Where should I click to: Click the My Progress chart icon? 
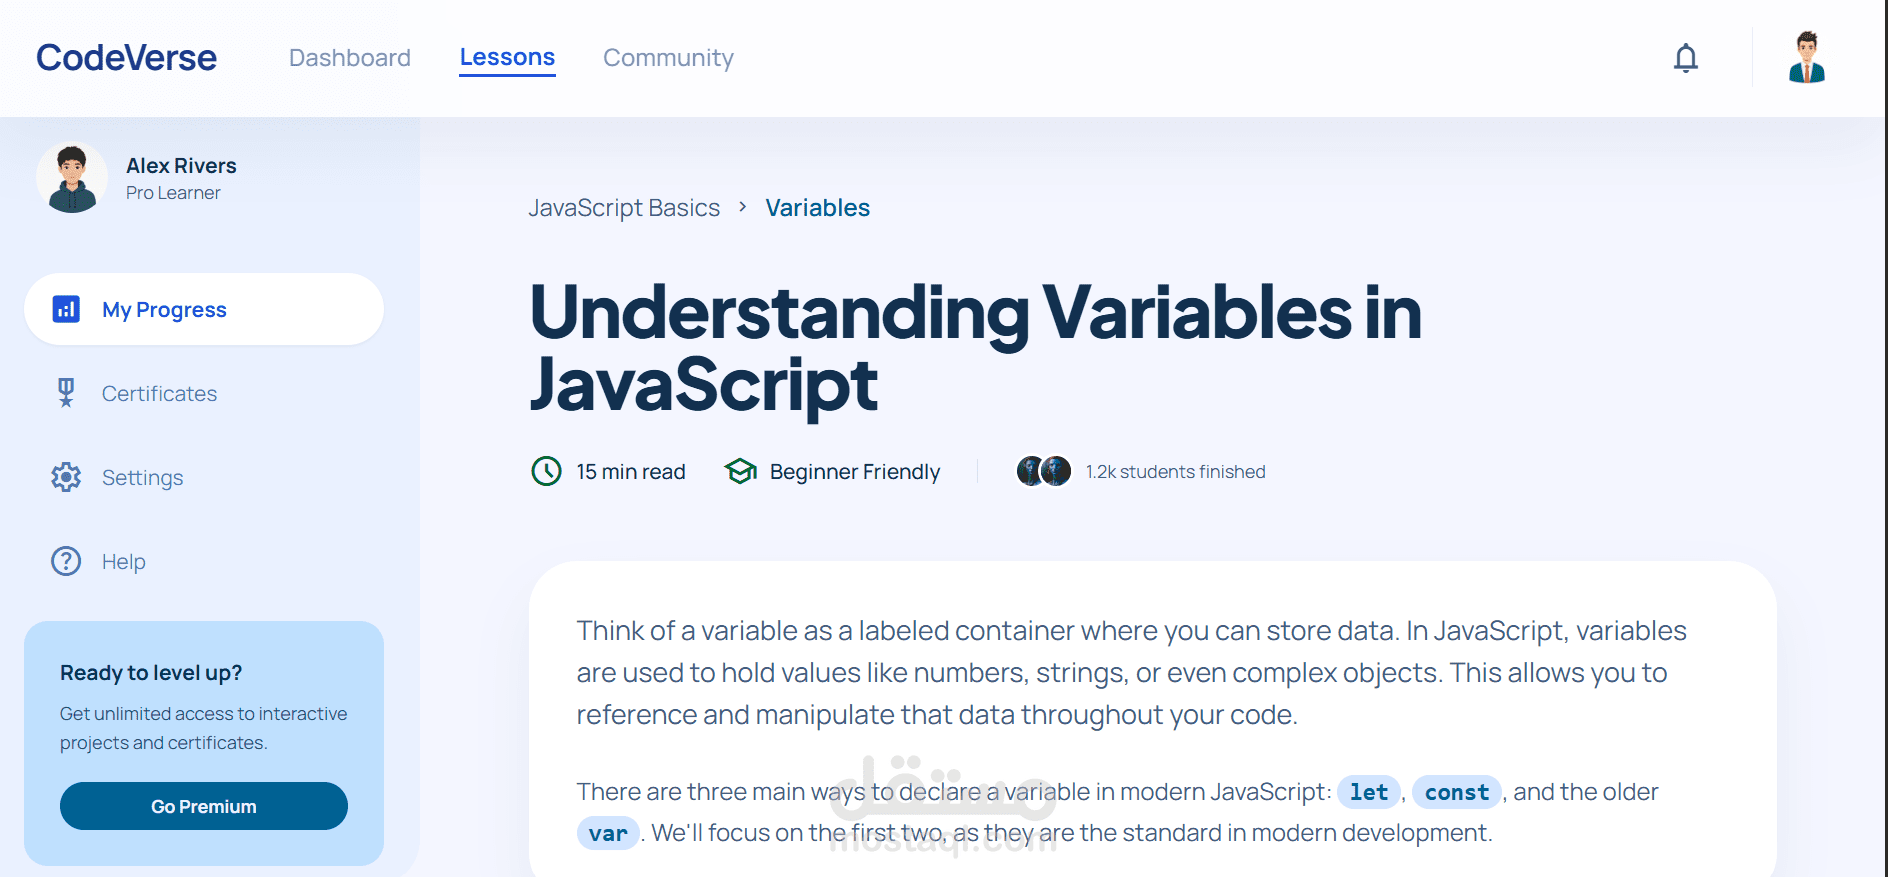(x=66, y=310)
